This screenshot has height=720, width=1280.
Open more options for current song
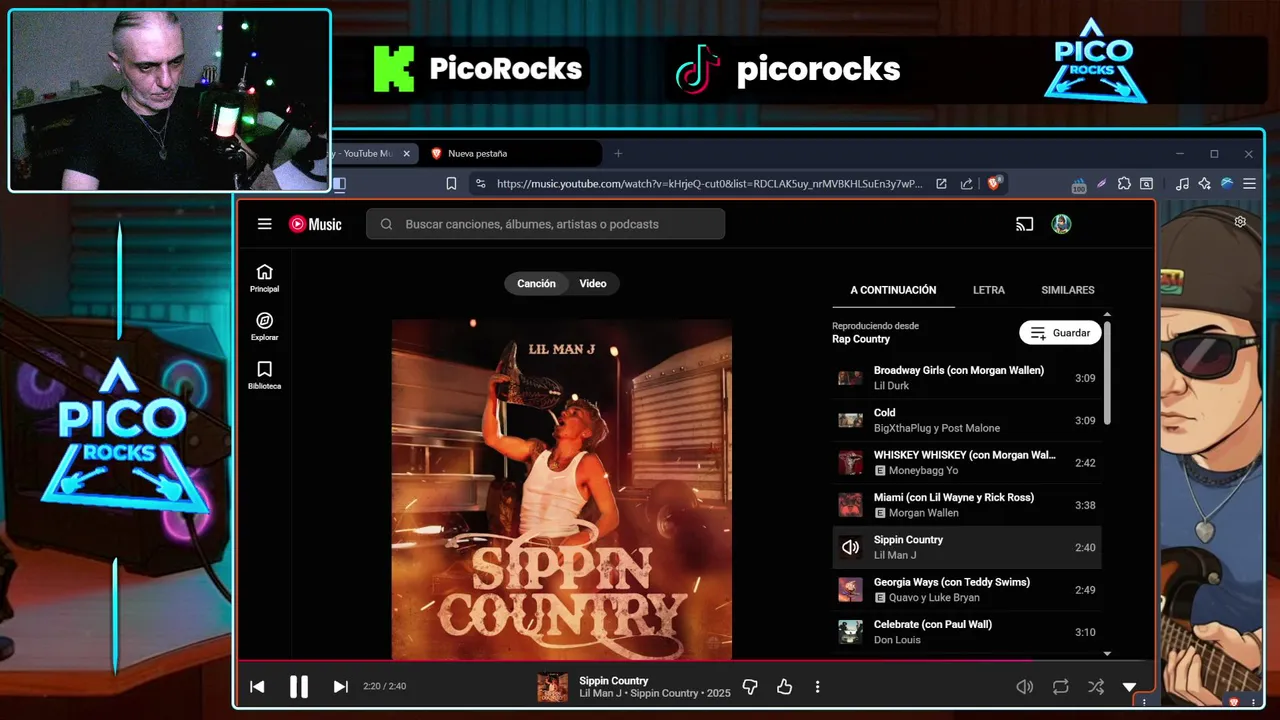(x=817, y=687)
